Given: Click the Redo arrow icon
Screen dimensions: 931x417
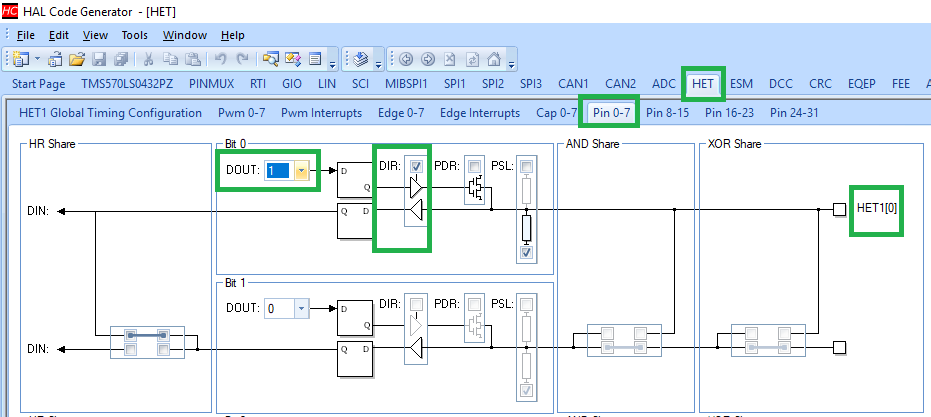Looking at the screenshot, I should pyautogui.click(x=242, y=59).
